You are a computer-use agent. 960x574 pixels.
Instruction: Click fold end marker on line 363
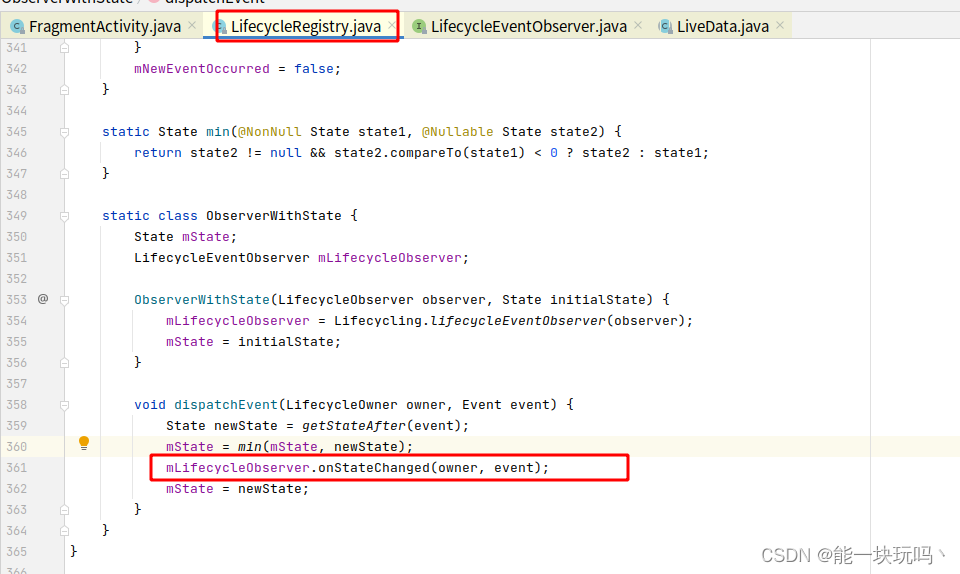pos(64,510)
